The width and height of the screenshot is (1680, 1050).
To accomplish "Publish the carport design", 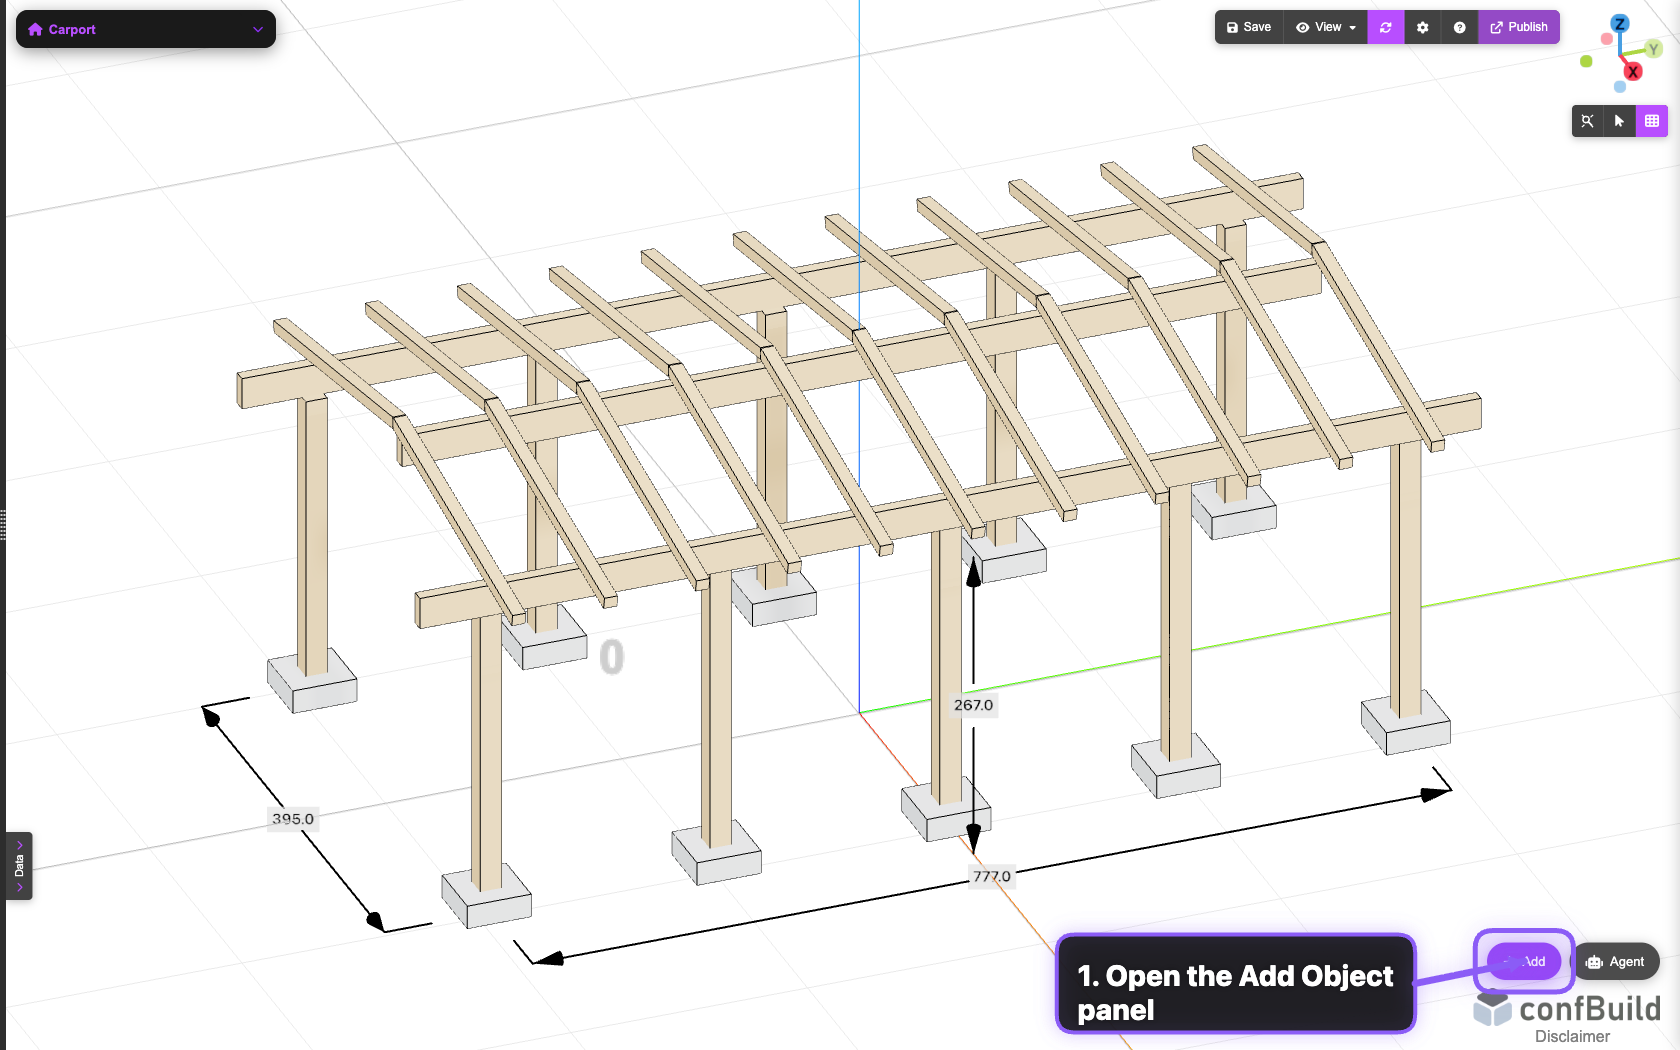I will coord(1519,27).
